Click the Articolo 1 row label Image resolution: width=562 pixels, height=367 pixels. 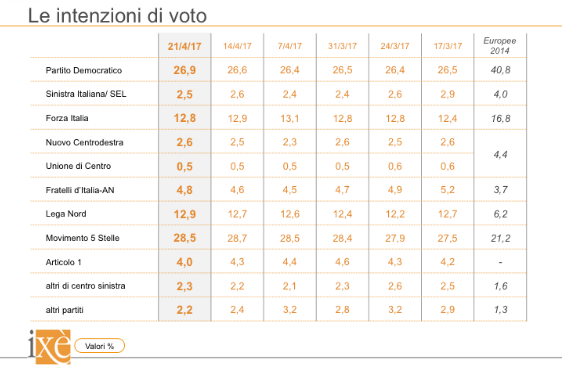click(x=63, y=262)
